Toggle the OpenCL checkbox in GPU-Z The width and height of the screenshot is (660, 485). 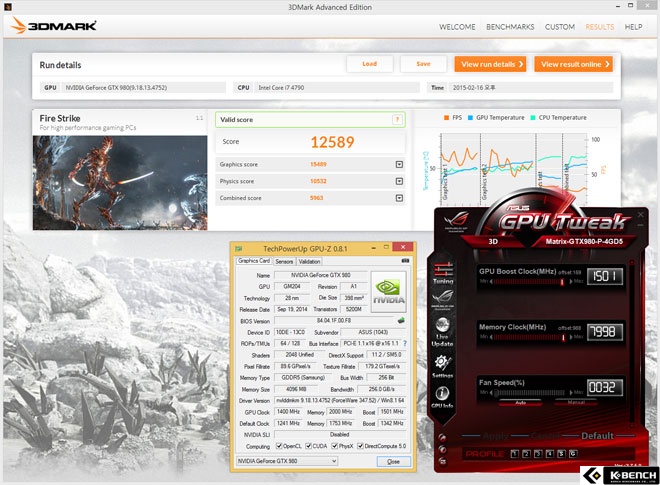pyautogui.click(x=279, y=446)
